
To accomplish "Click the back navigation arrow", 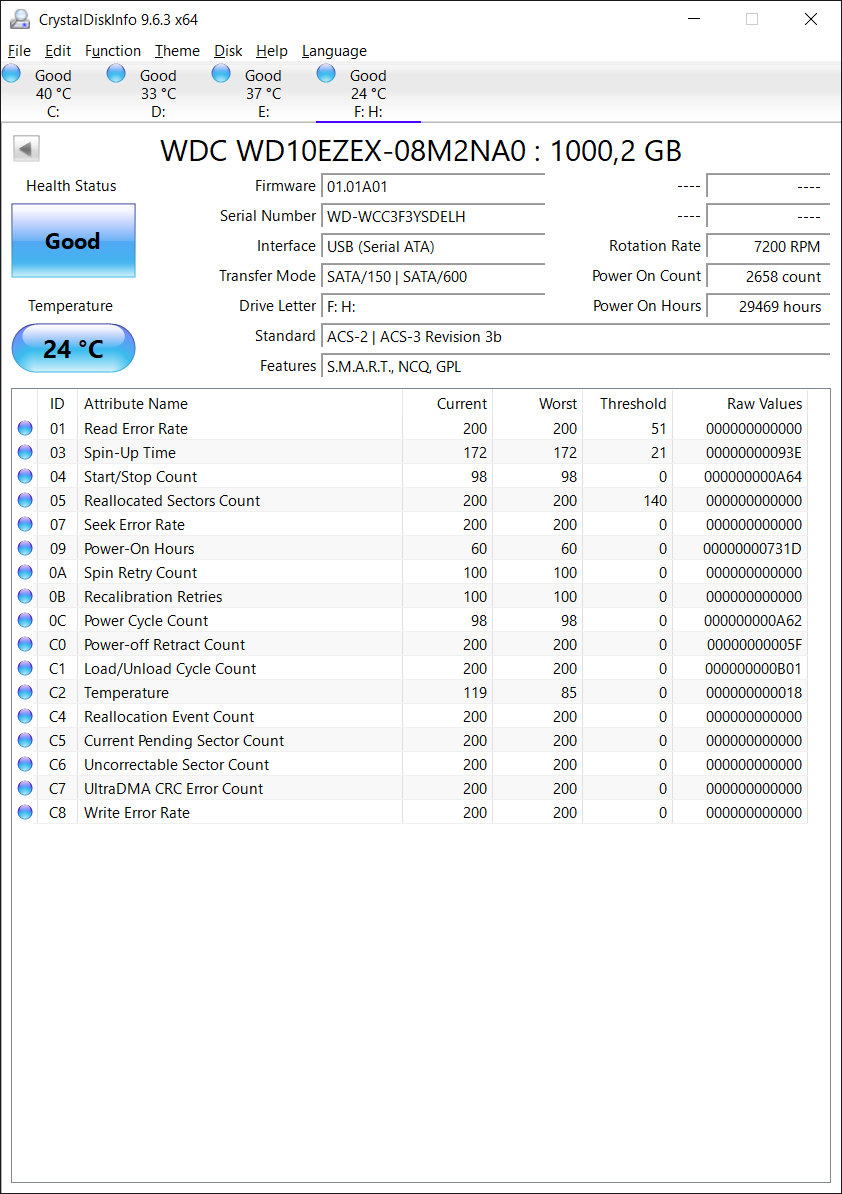I will coord(26,147).
